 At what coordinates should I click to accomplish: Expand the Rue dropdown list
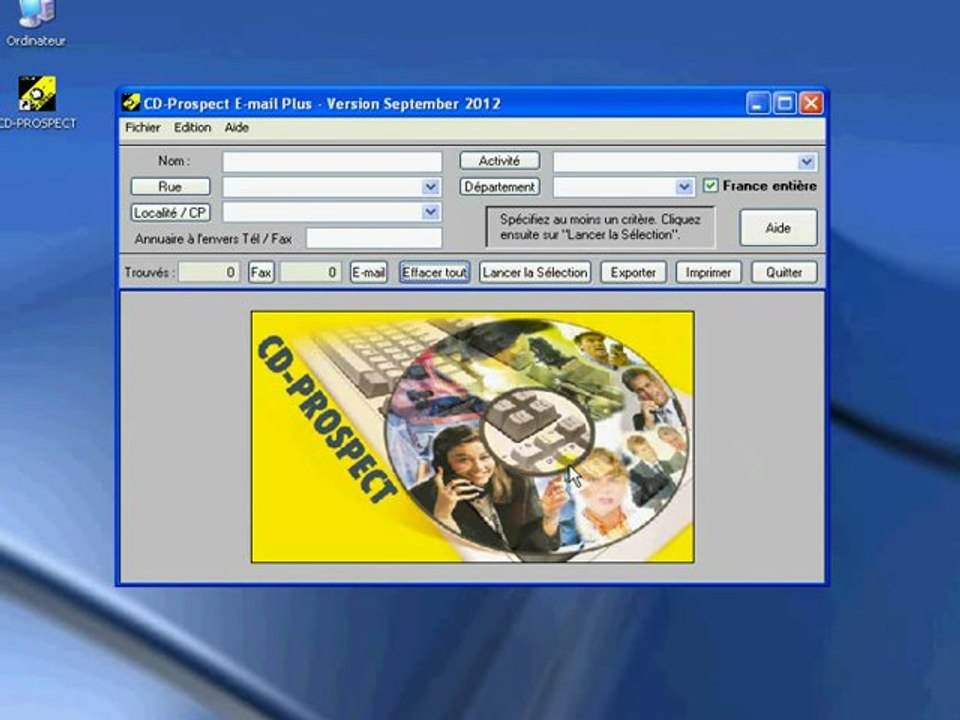click(x=430, y=187)
